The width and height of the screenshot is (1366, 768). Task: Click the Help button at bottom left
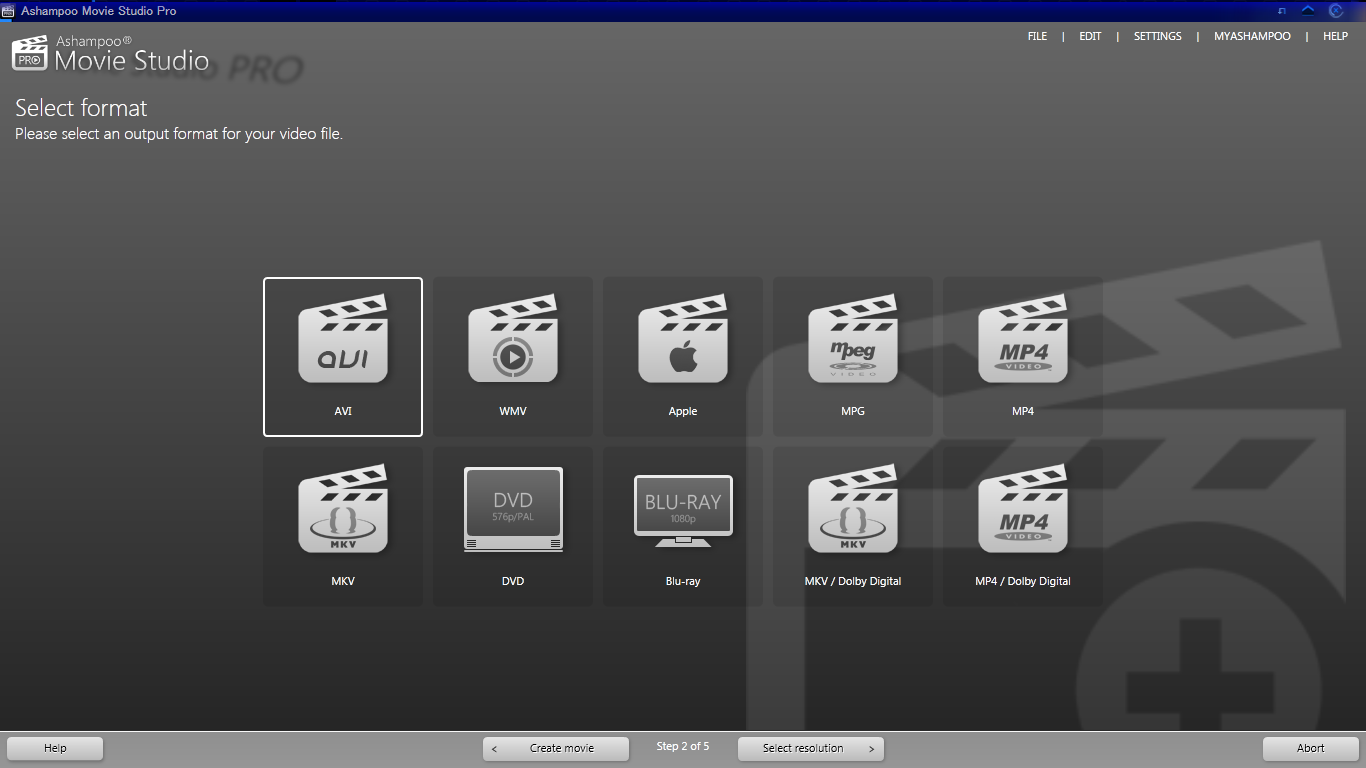tap(55, 748)
